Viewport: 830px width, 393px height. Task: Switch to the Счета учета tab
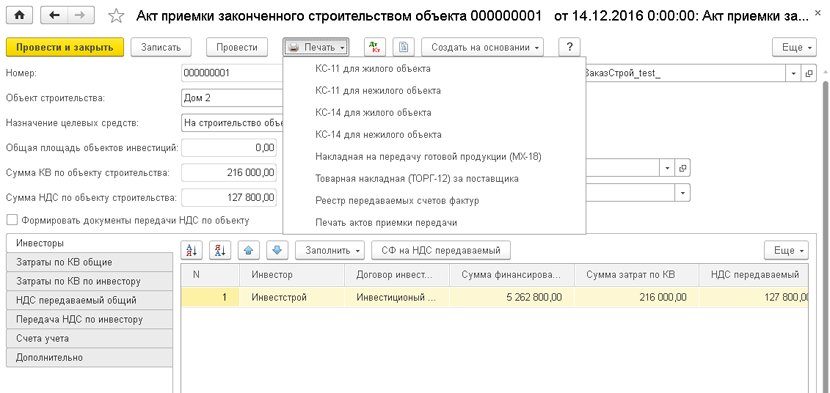point(89,338)
